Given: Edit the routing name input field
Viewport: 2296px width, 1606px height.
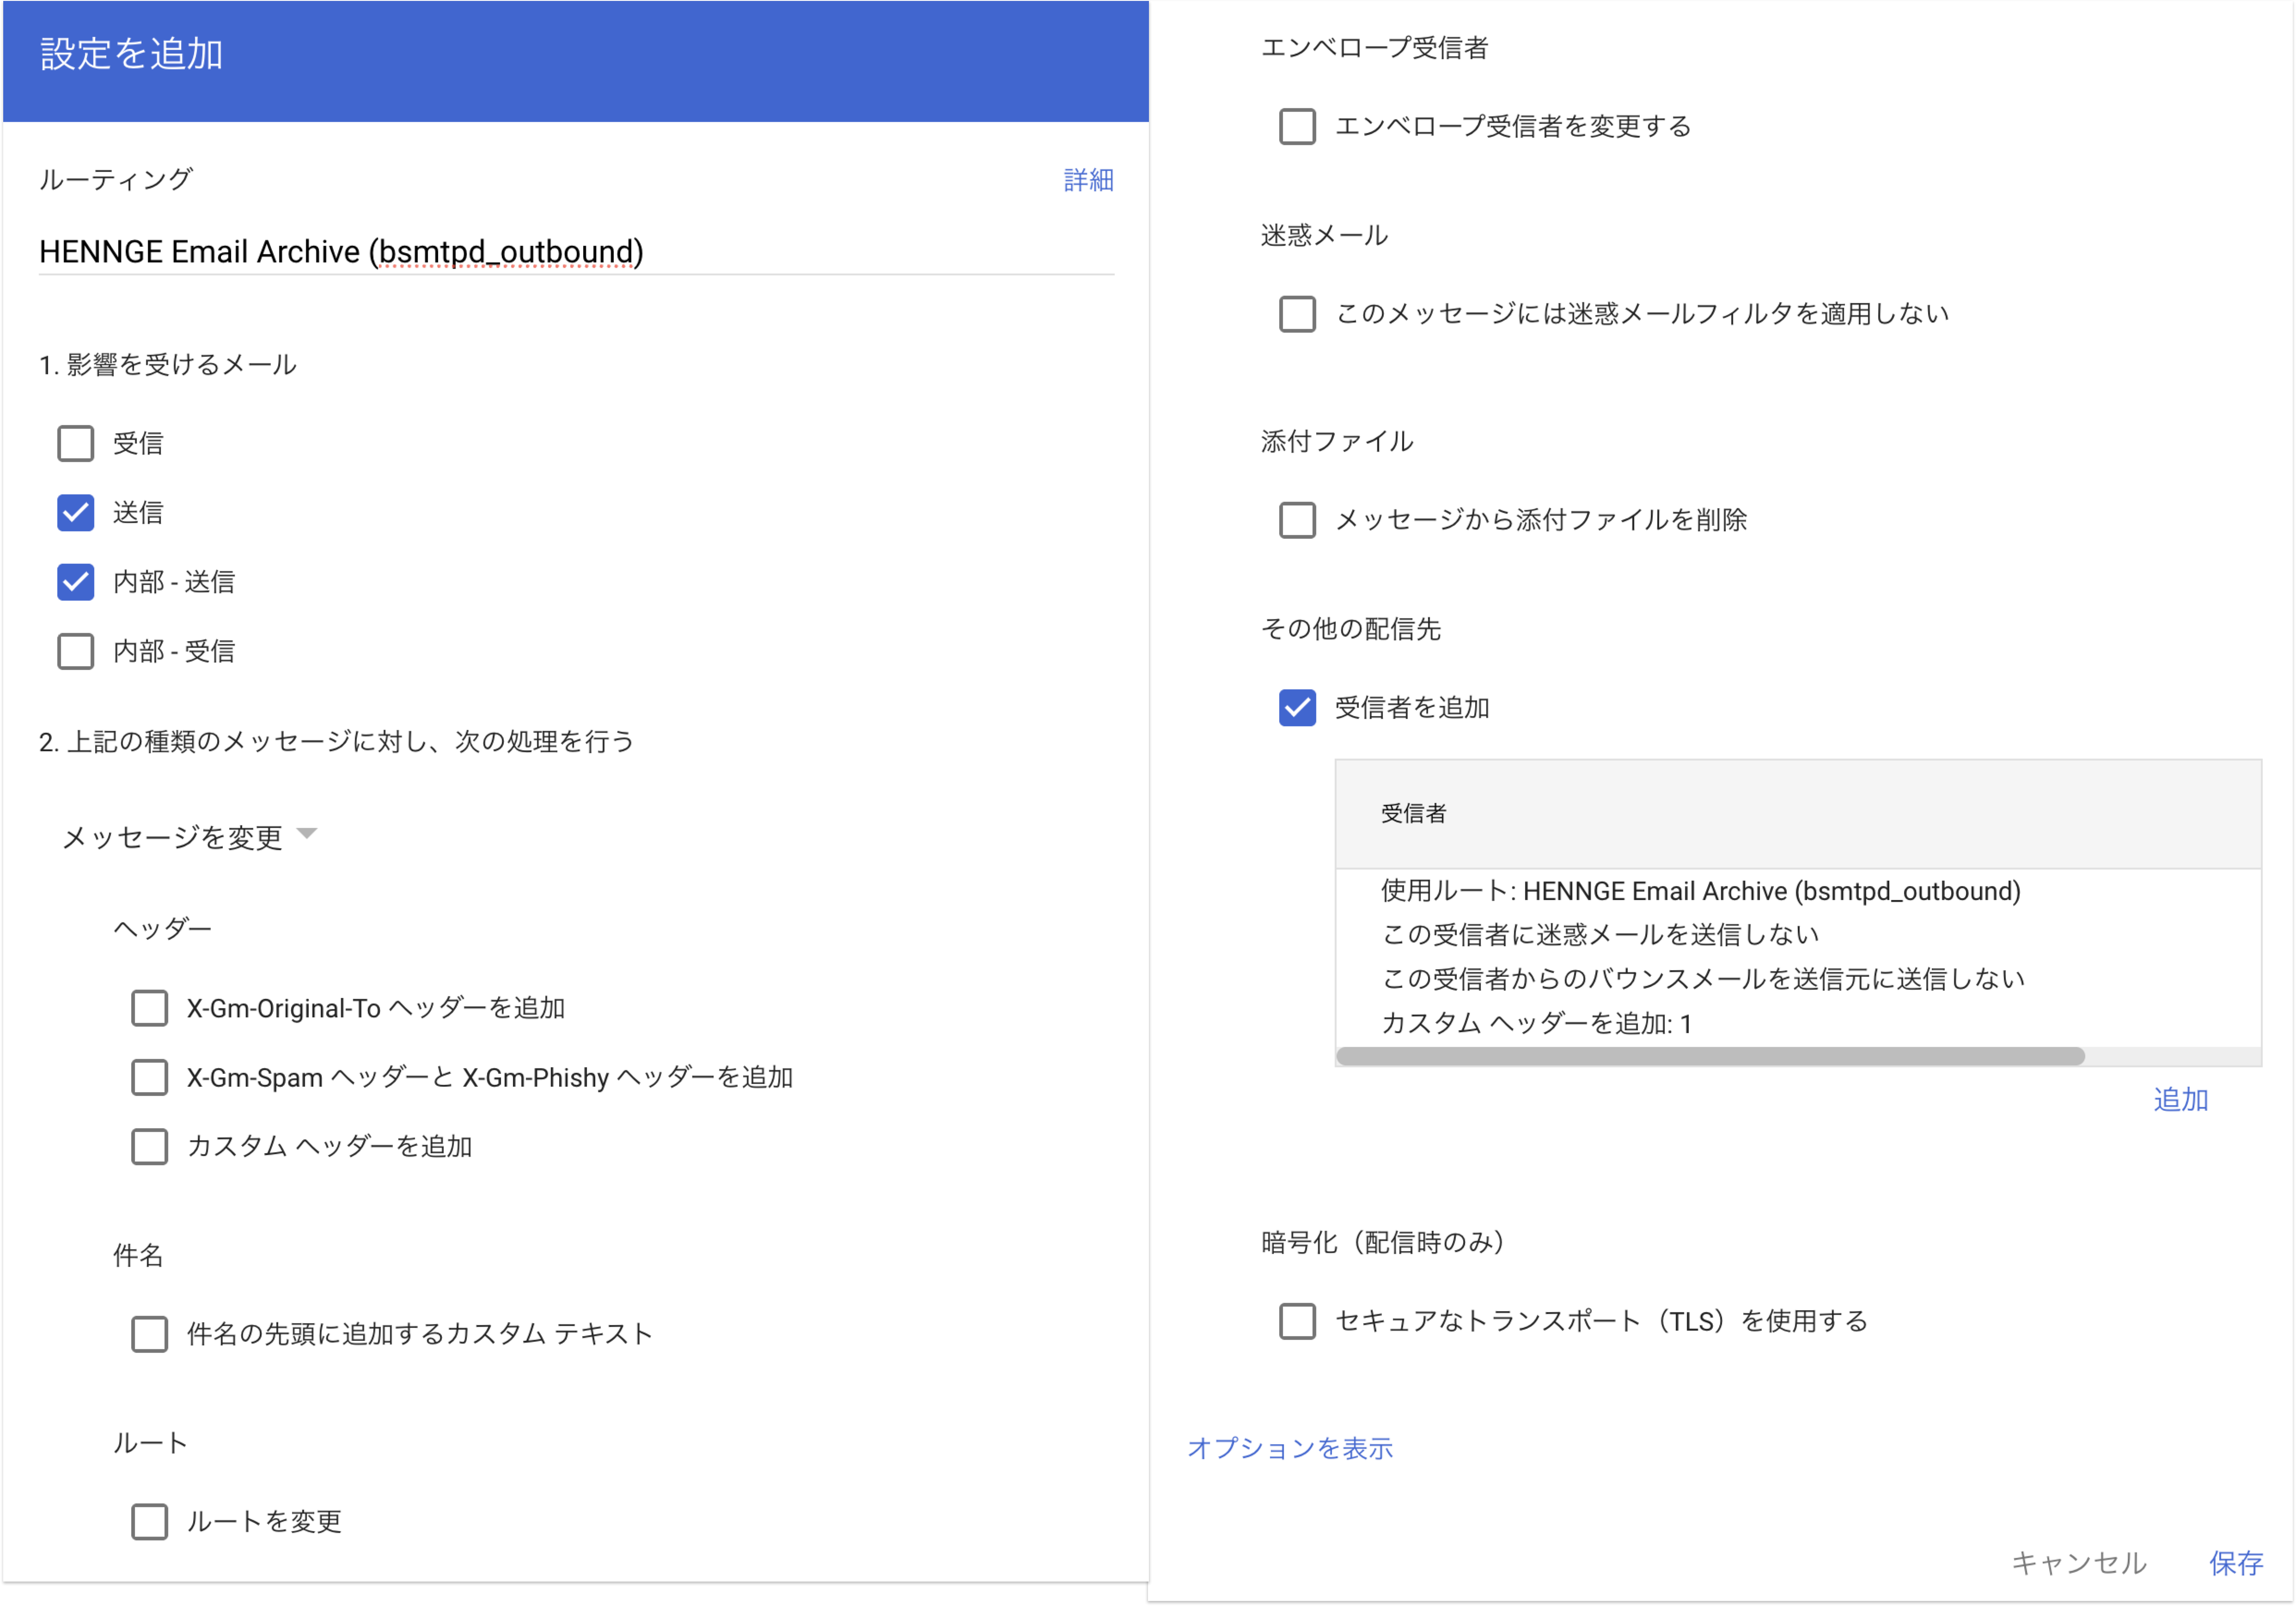Looking at the screenshot, I should click(x=576, y=252).
